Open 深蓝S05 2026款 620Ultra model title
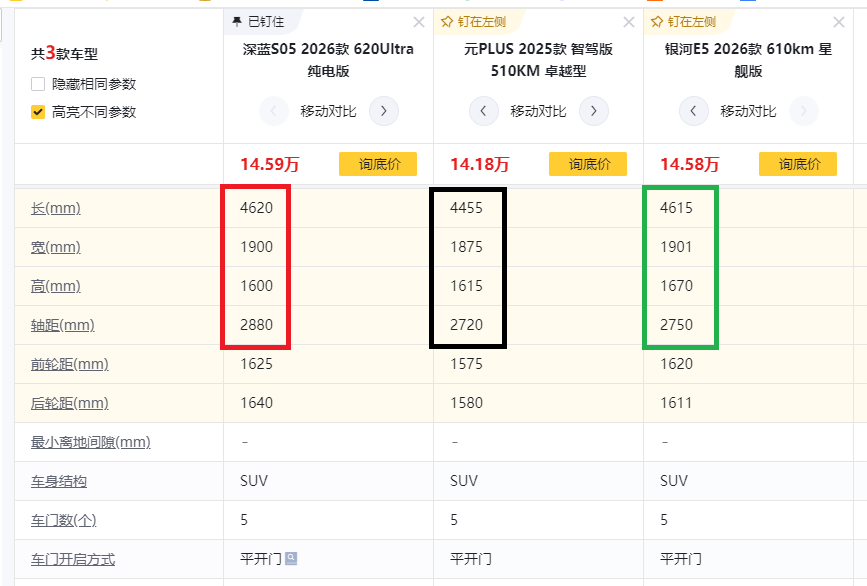Image resolution: width=867 pixels, height=586 pixels. [x=328, y=60]
